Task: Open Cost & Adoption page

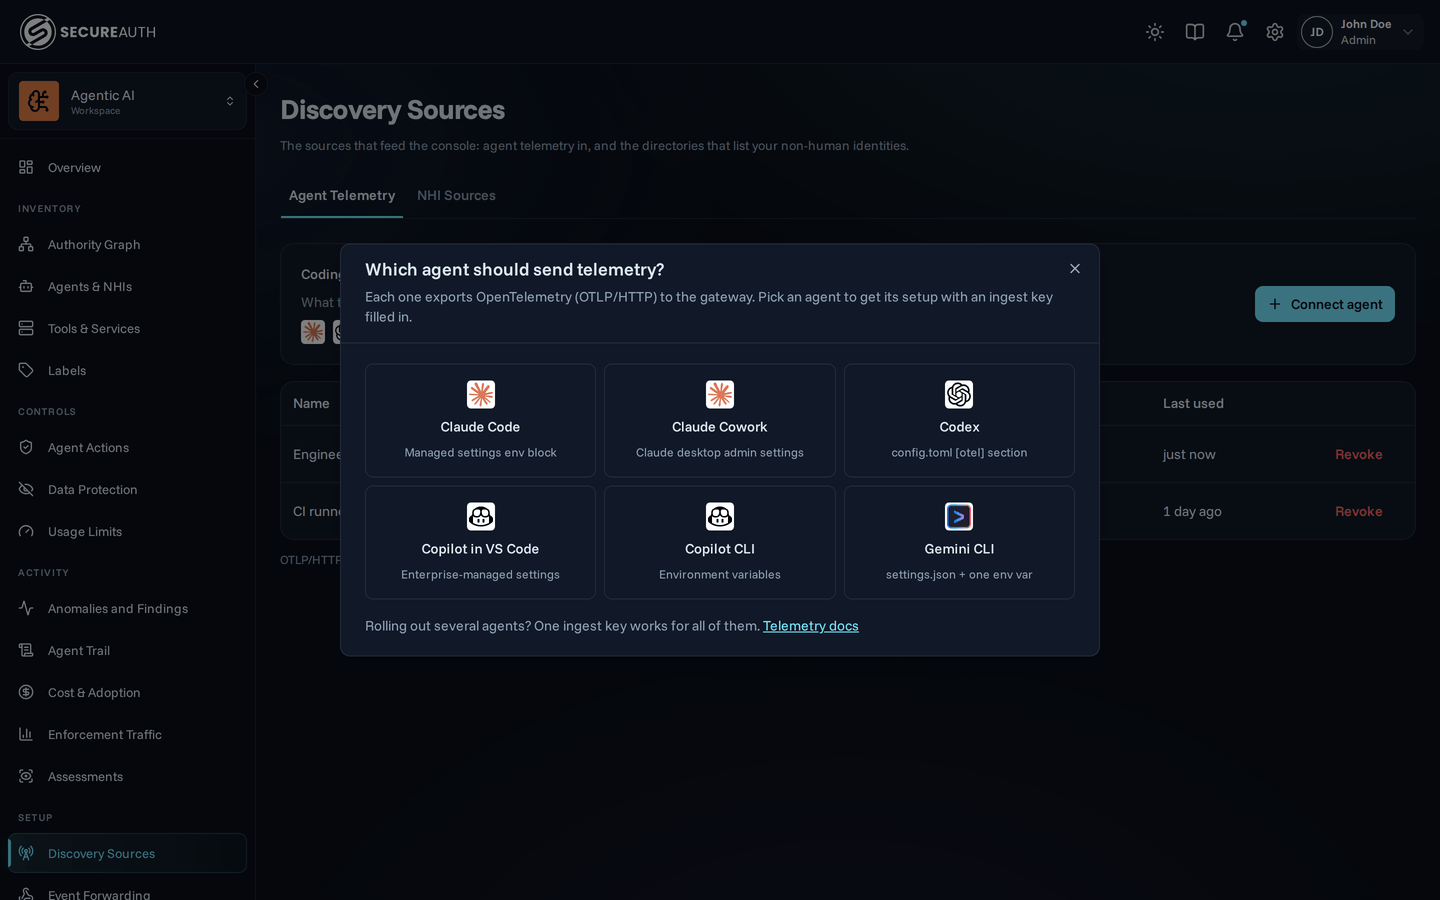Action: [127, 692]
